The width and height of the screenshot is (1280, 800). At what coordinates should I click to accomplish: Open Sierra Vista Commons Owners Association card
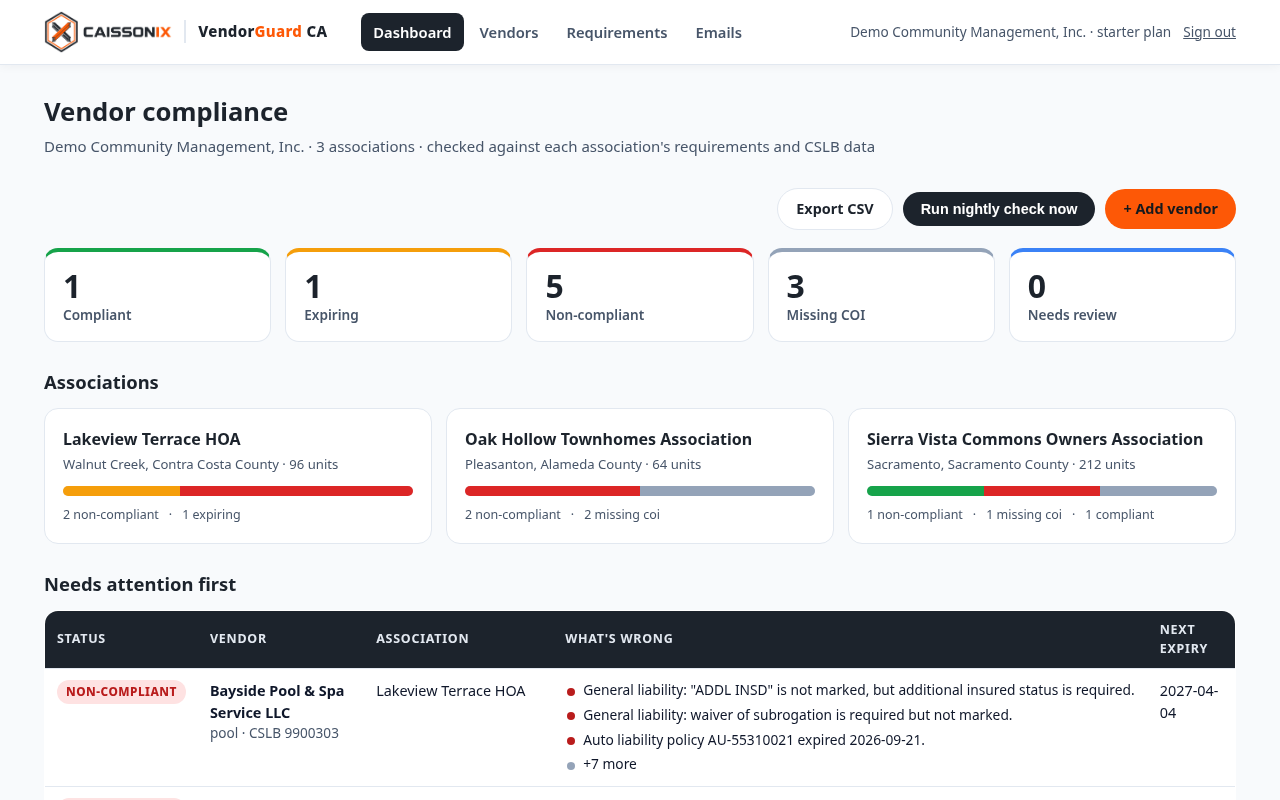(x=1042, y=476)
